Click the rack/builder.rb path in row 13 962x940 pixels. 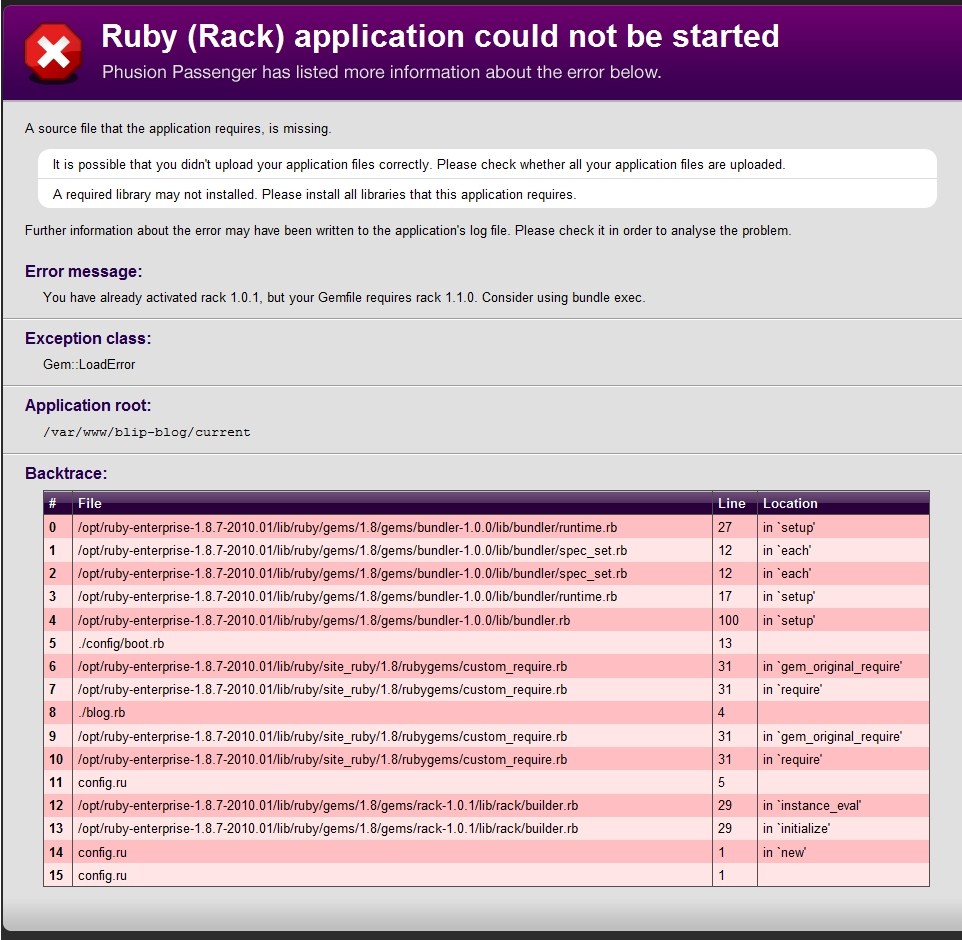328,828
